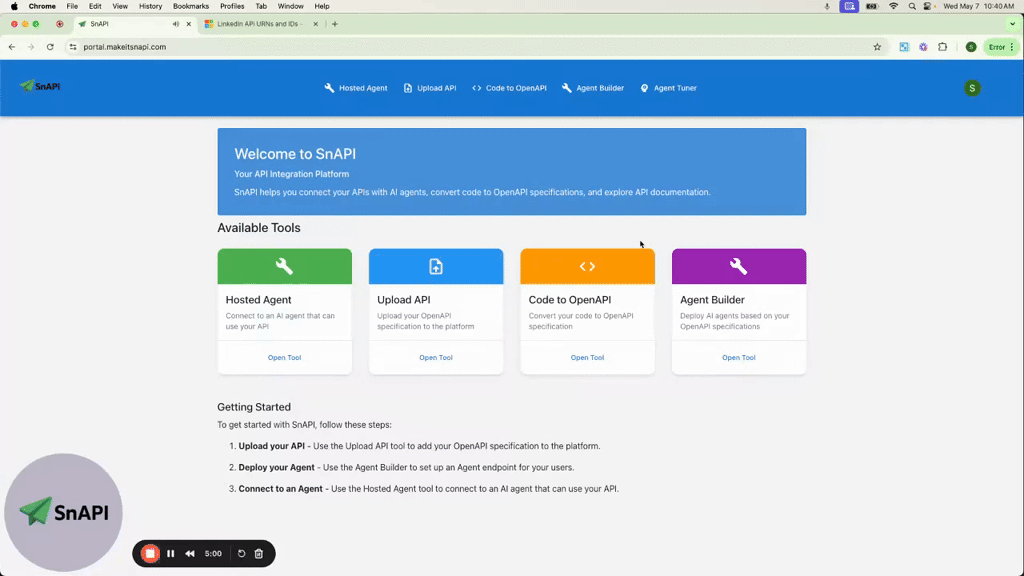The height and width of the screenshot is (576, 1024).
Task: Open the Profiles menu
Action: point(232,6)
